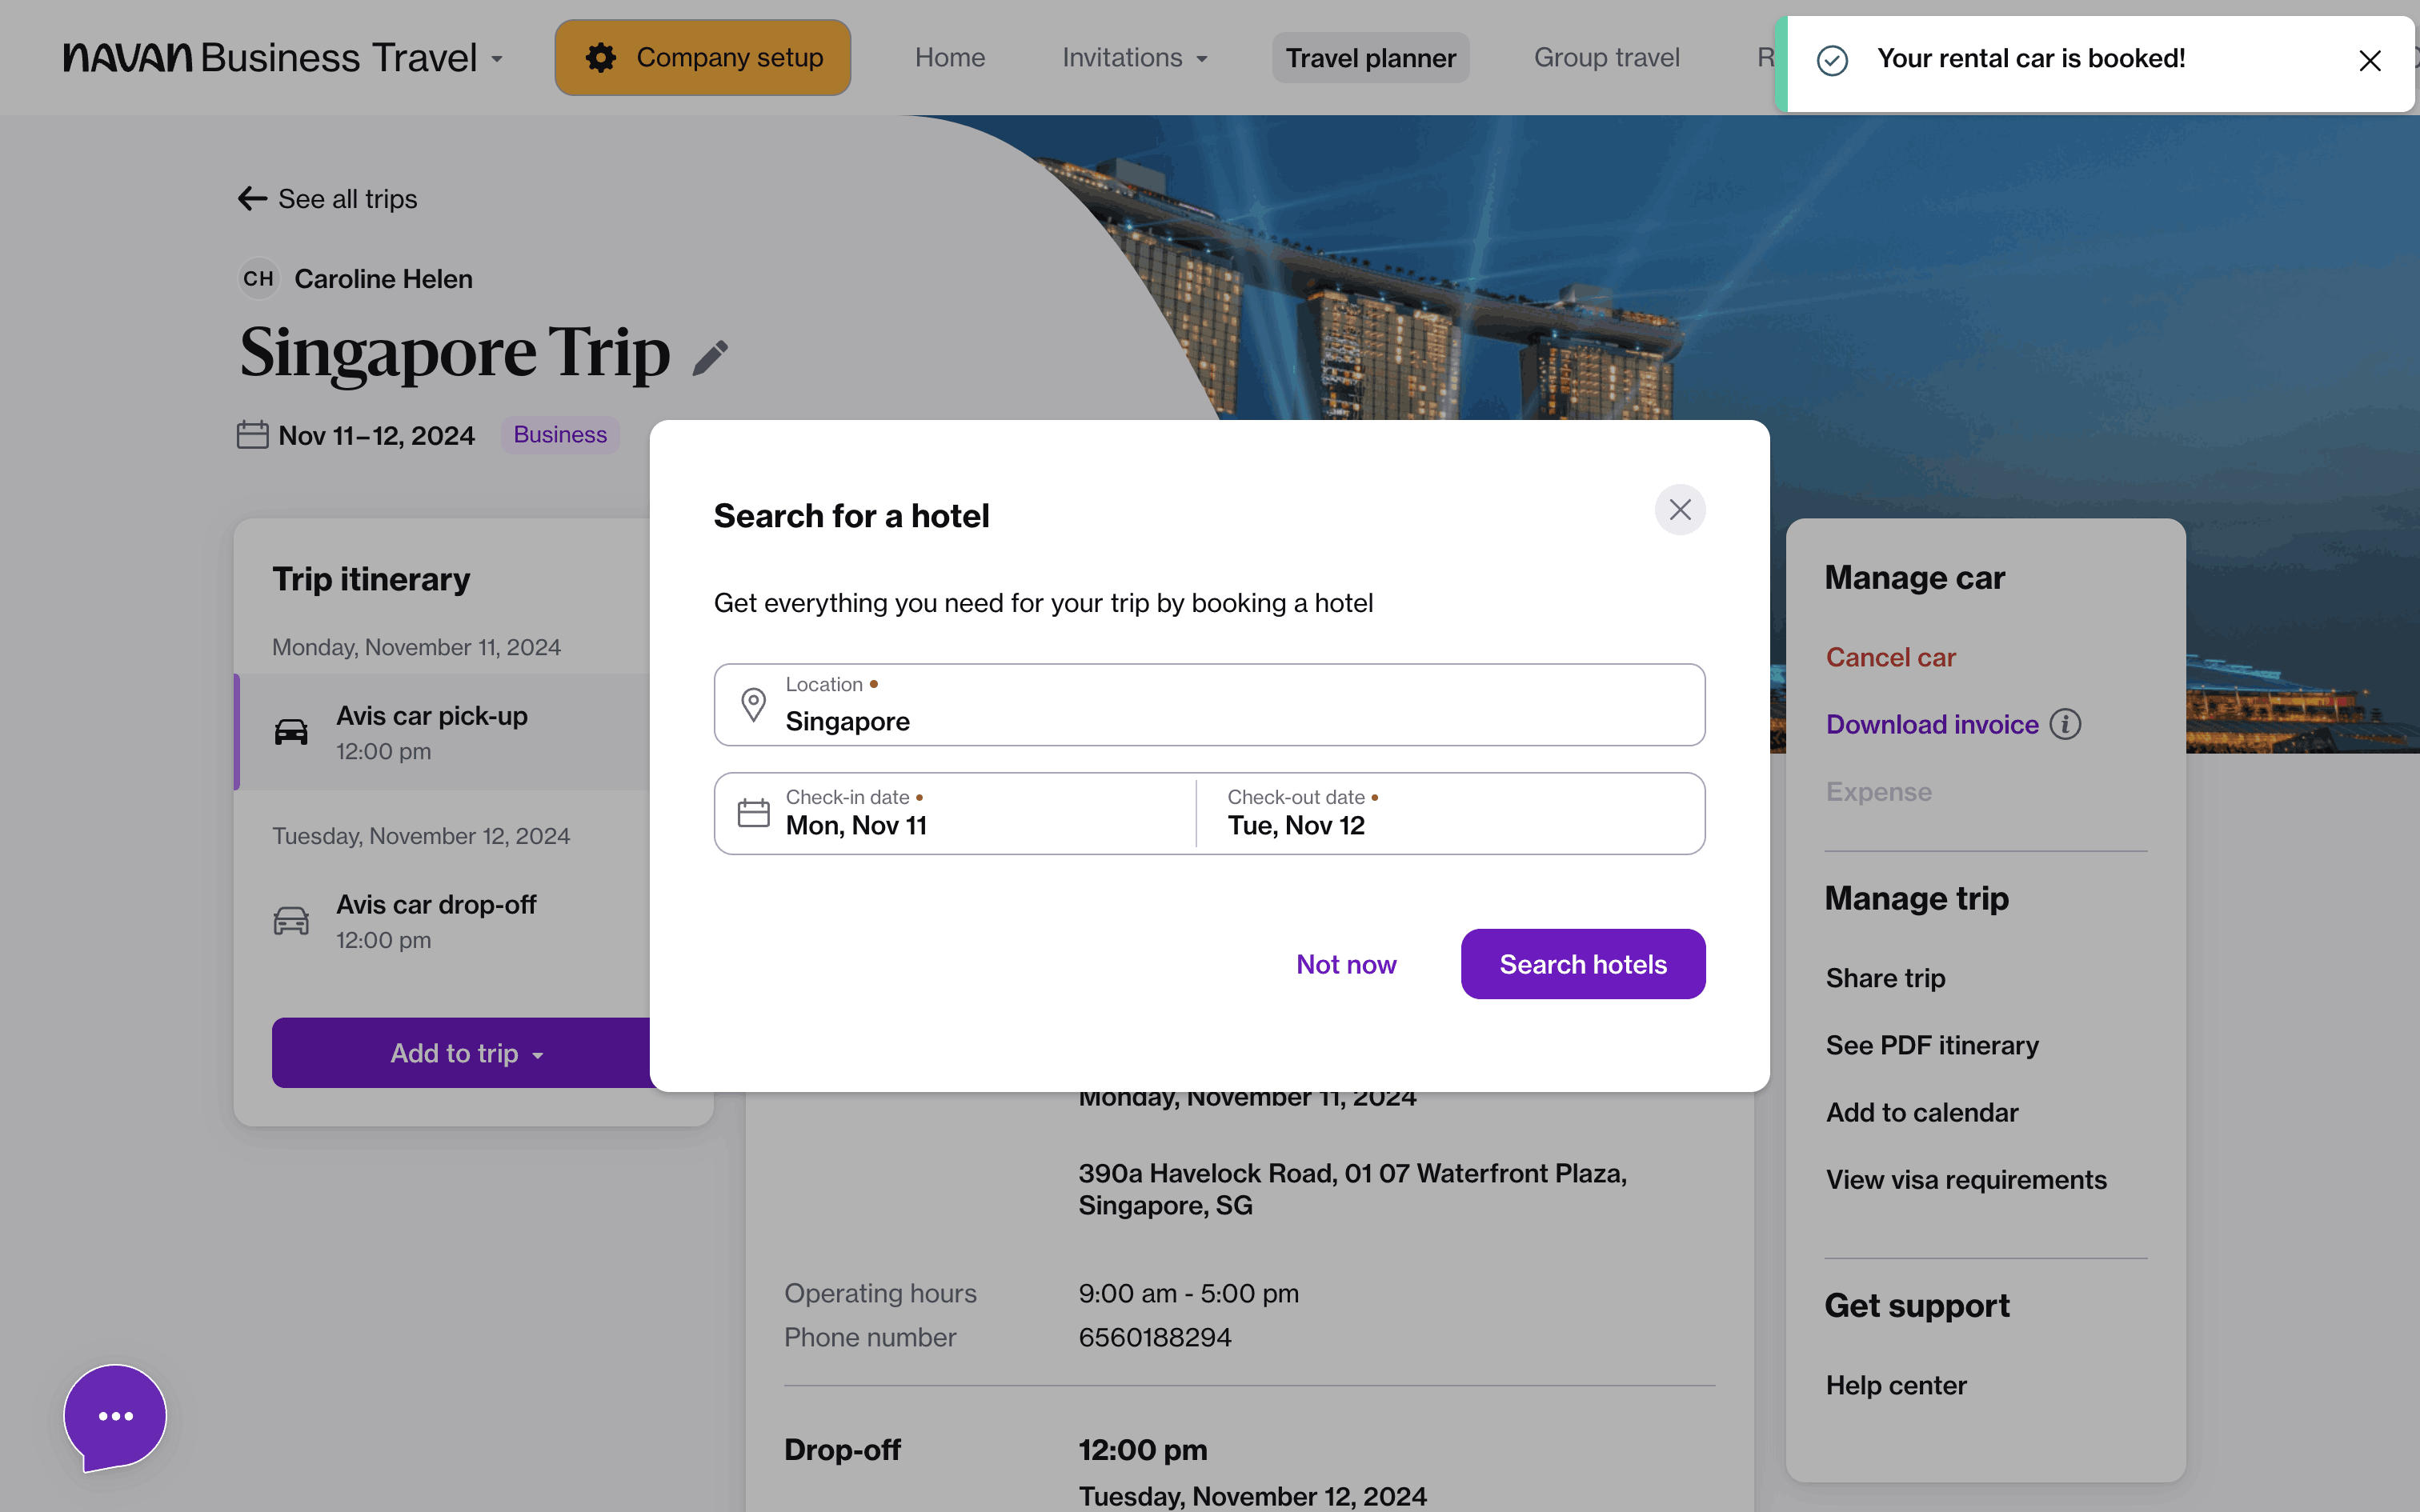The width and height of the screenshot is (2420, 1512).
Task: Click the pencil icon to rename Singapore Trip
Action: [x=710, y=358]
